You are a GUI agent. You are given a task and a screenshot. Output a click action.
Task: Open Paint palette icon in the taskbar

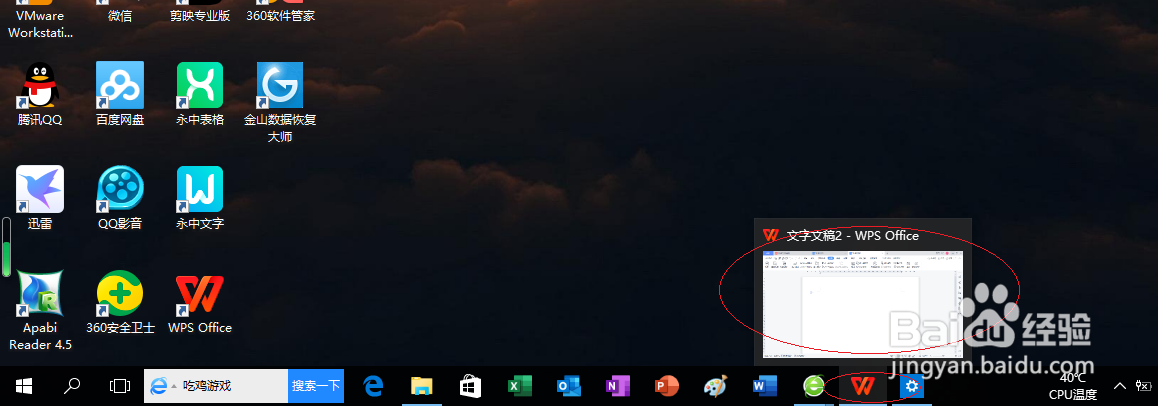coord(715,386)
